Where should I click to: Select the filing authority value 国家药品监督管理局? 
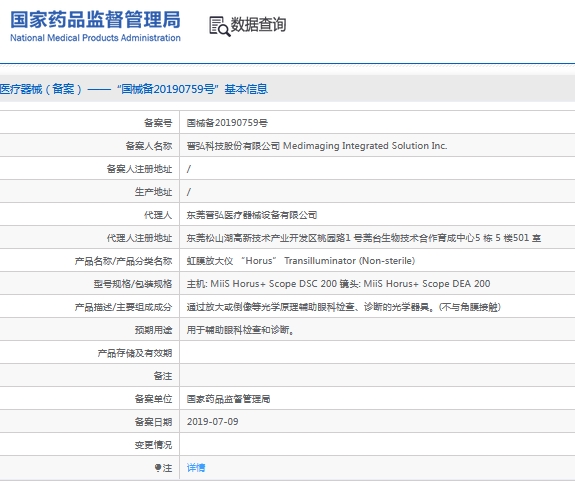point(228,399)
